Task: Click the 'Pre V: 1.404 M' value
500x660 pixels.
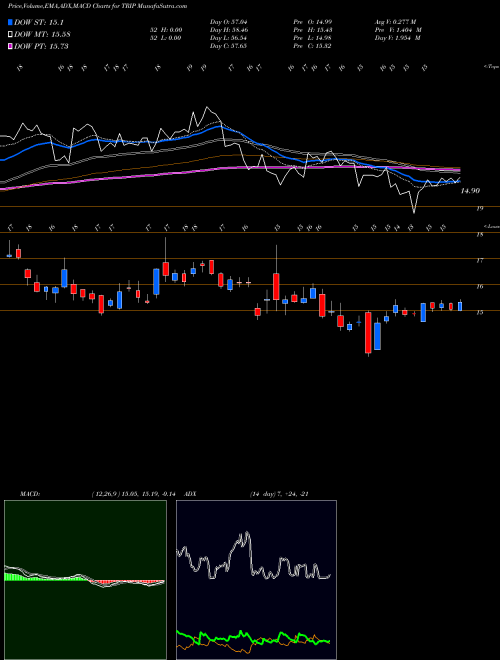Action: pos(398,30)
